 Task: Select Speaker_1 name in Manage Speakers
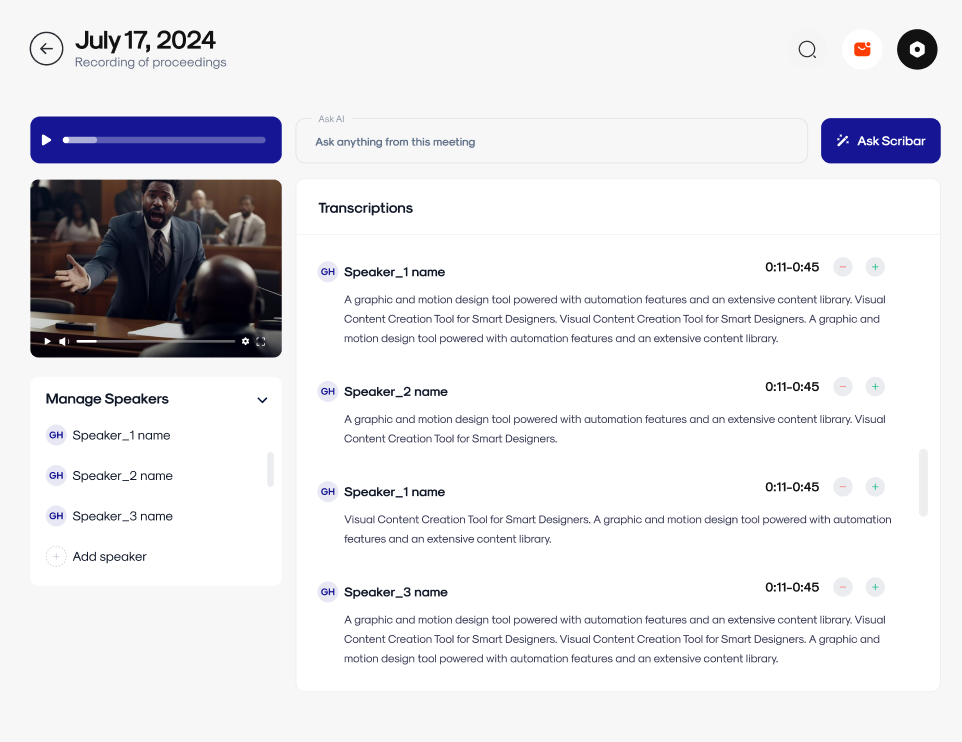[x=121, y=435]
